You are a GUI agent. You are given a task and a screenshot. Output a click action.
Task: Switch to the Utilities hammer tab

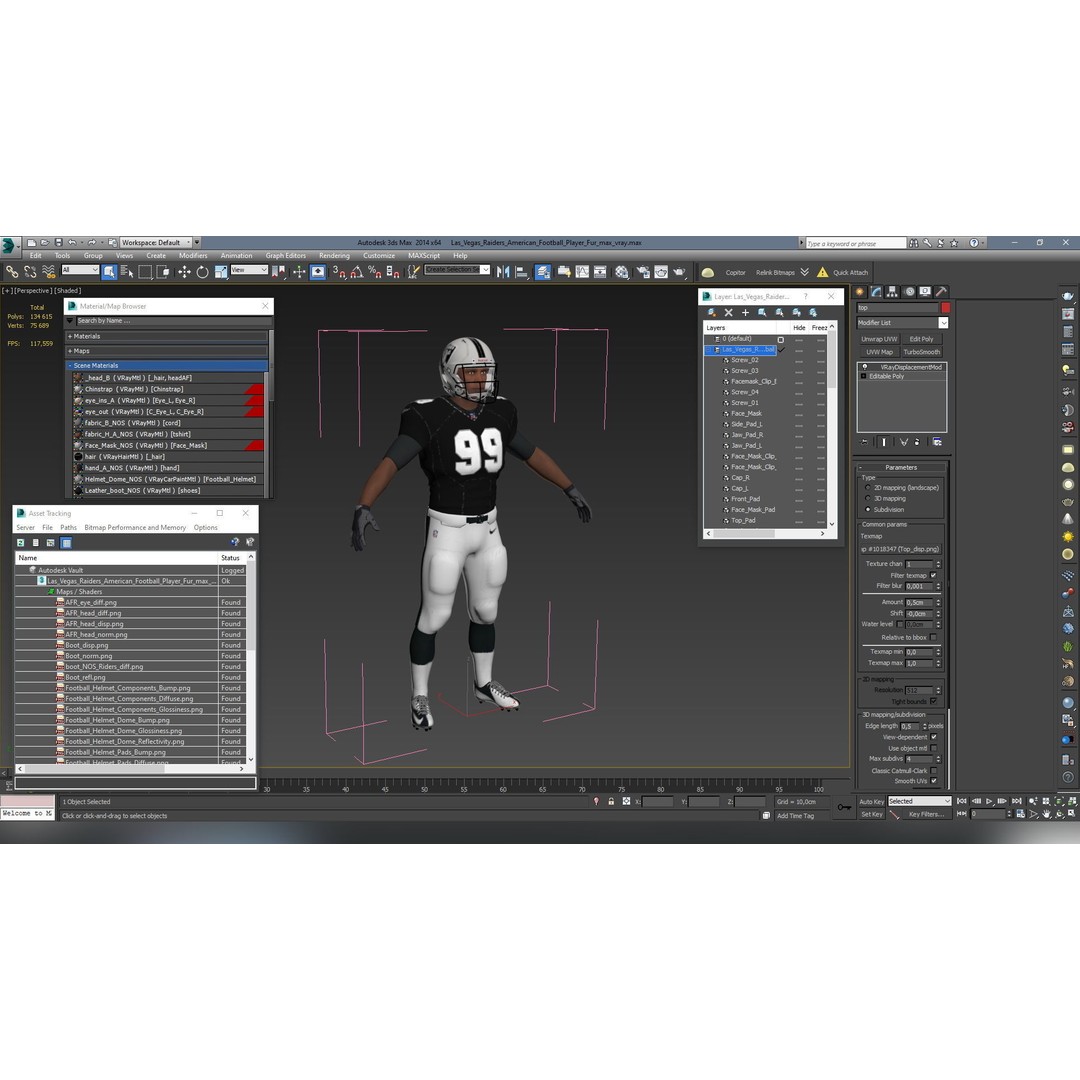coord(942,291)
